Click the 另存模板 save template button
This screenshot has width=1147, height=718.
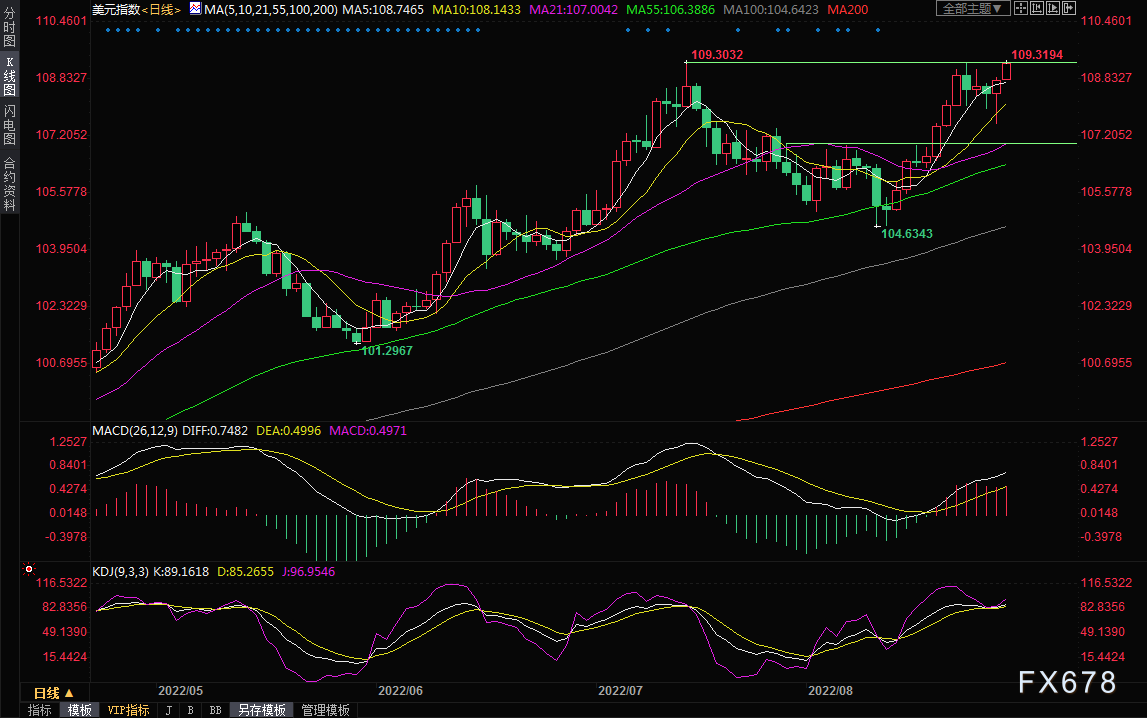[262, 710]
